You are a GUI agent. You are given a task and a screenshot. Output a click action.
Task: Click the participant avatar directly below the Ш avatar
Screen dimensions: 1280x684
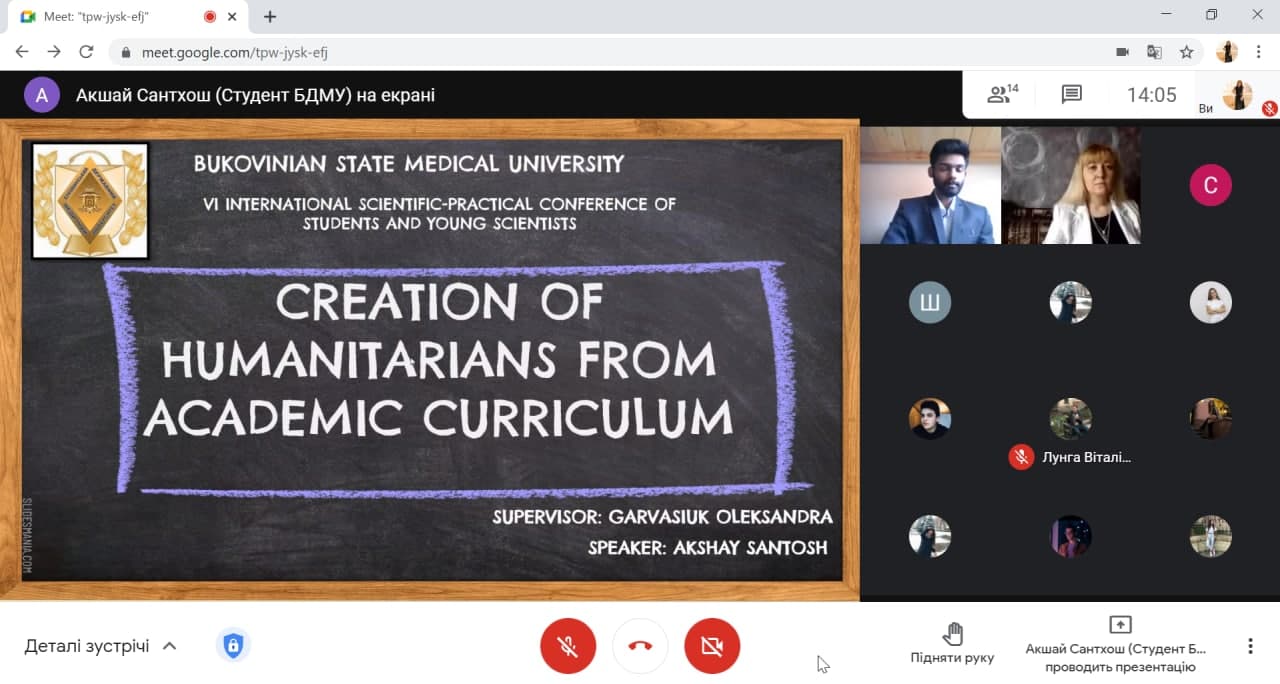pos(930,419)
